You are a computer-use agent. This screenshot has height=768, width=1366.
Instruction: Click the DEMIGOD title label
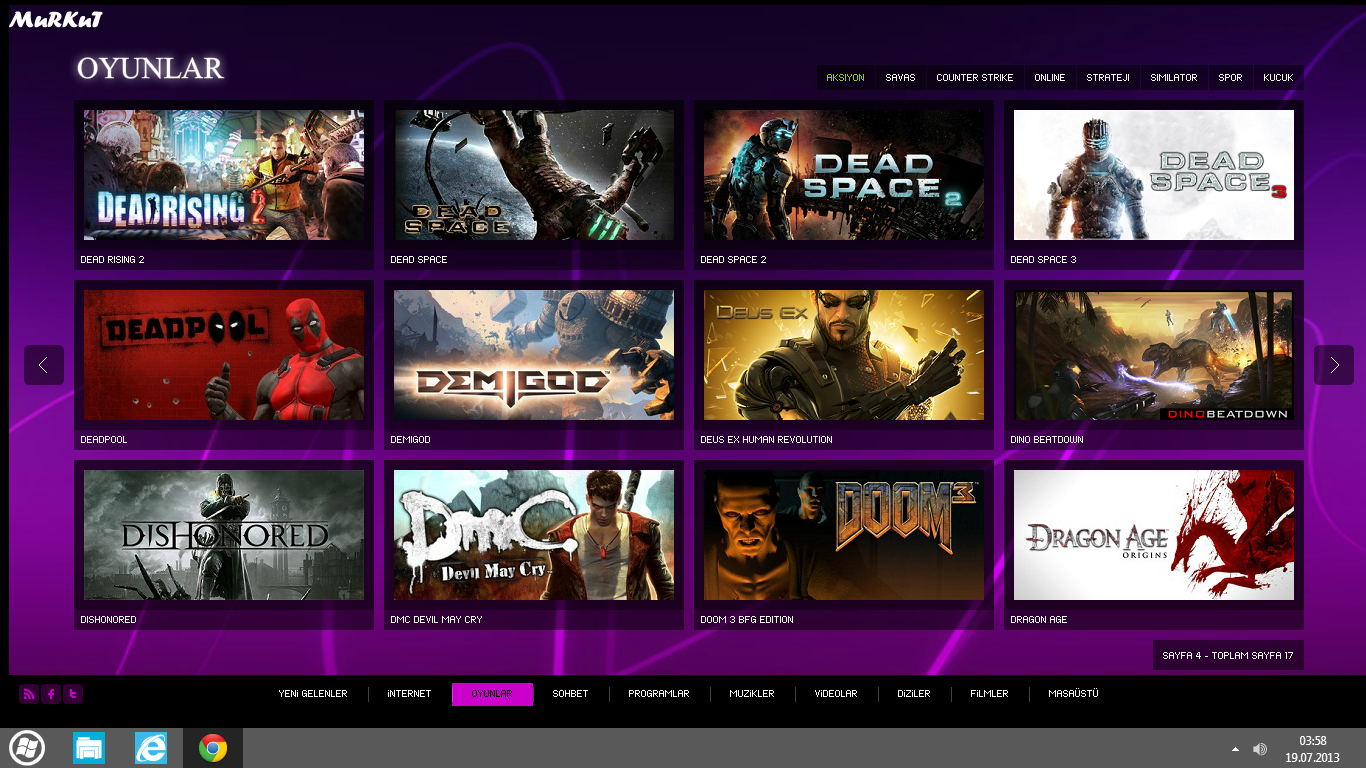410,440
